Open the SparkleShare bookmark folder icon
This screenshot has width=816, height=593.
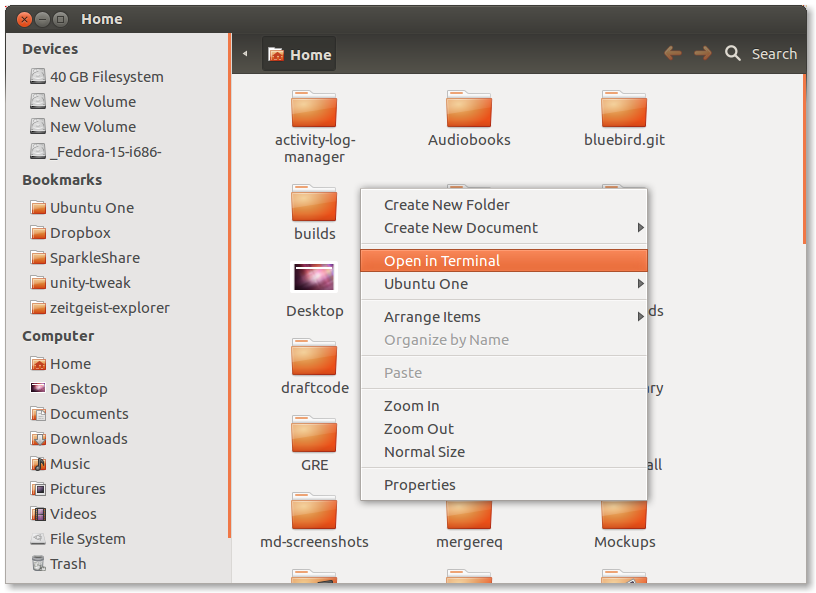pyautogui.click(x=38, y=258)
